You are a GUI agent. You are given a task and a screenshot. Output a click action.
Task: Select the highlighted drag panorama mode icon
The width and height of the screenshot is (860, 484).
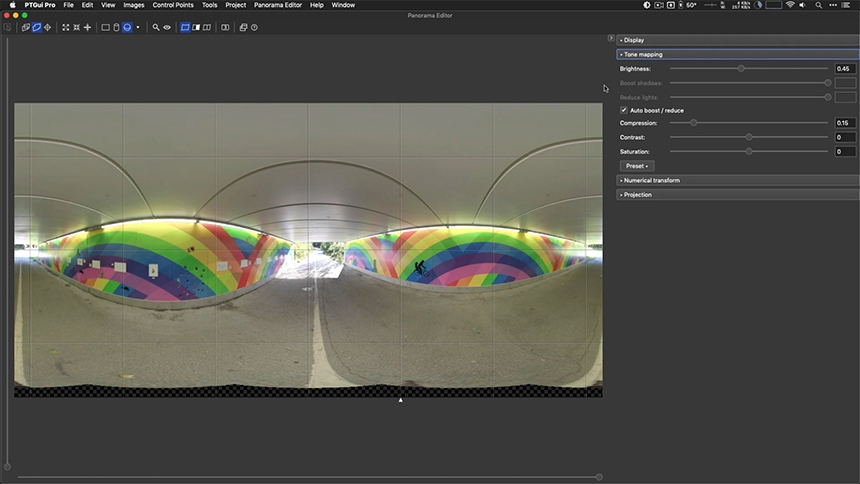[x=37, y=27]
